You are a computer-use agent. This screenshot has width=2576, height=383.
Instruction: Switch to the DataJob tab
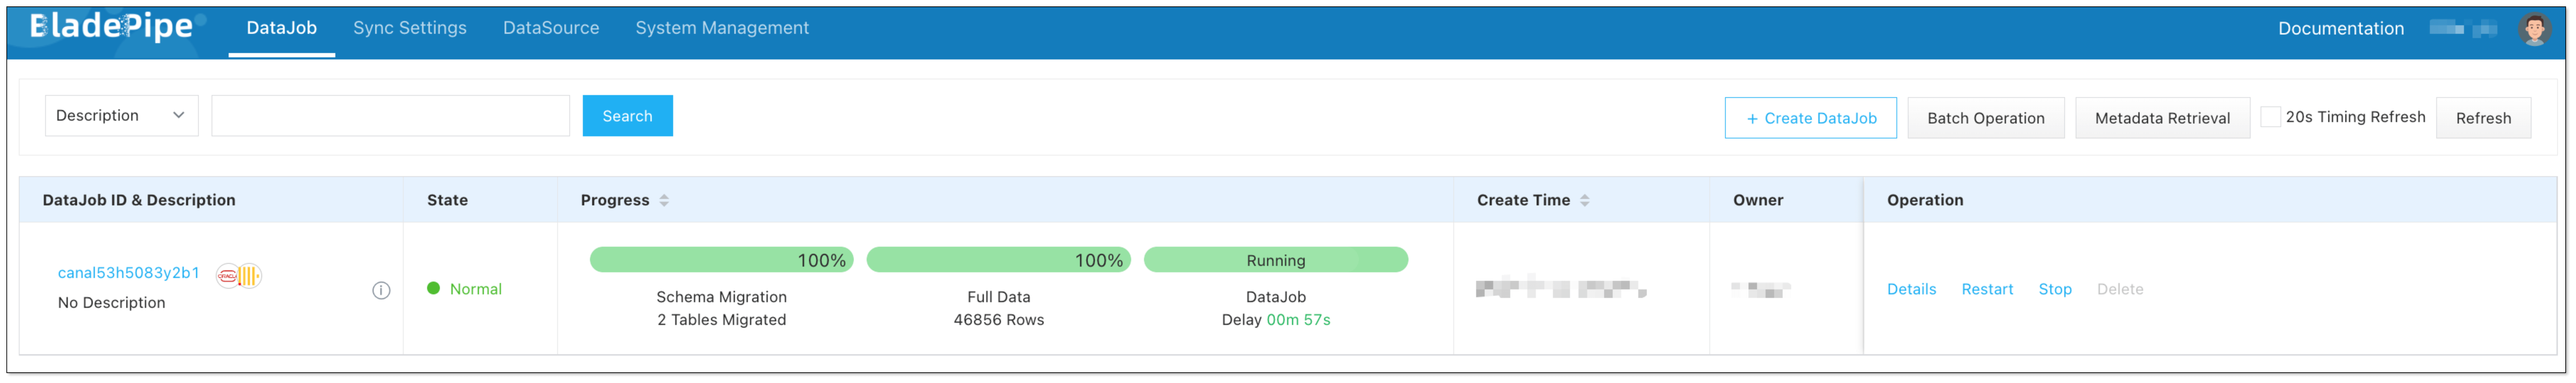click(x=281, y=28)
